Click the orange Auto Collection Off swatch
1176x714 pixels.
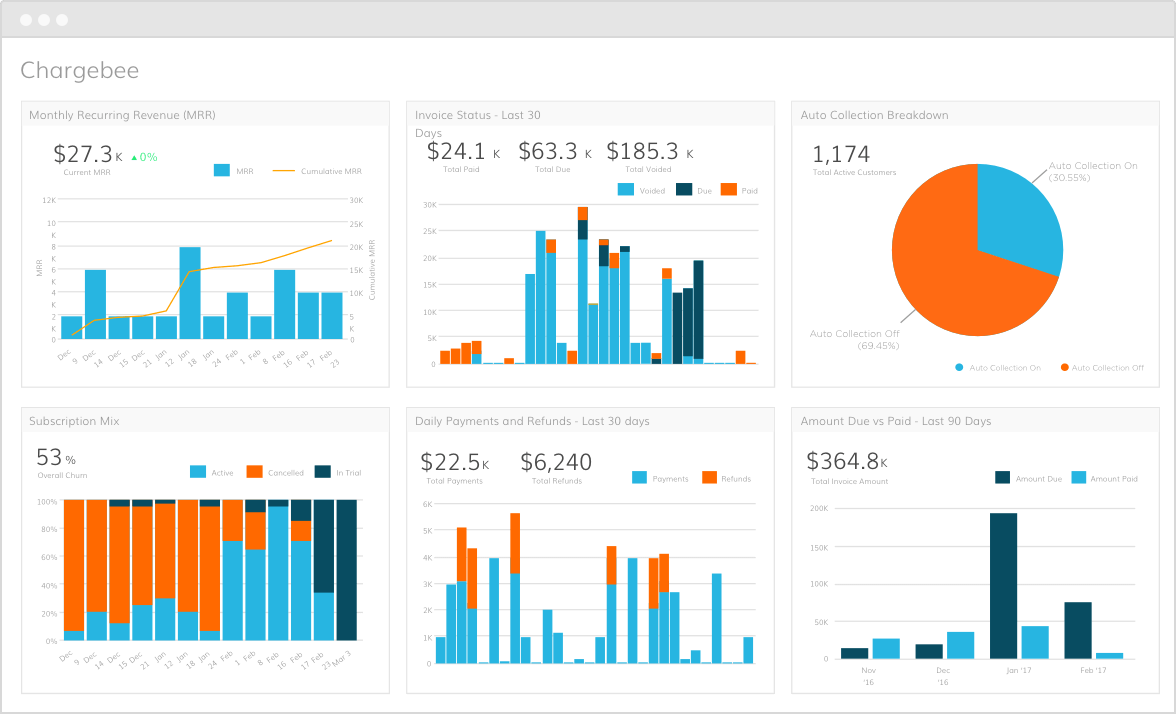tap(1065, 368)
